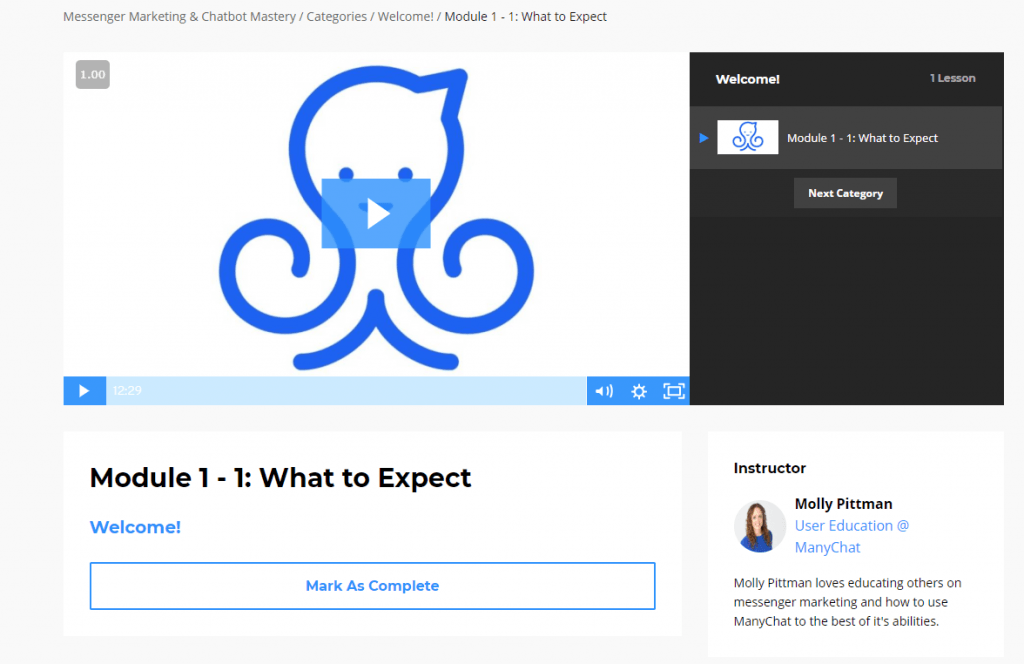Click the large play overlay on the video

[376, 213]
